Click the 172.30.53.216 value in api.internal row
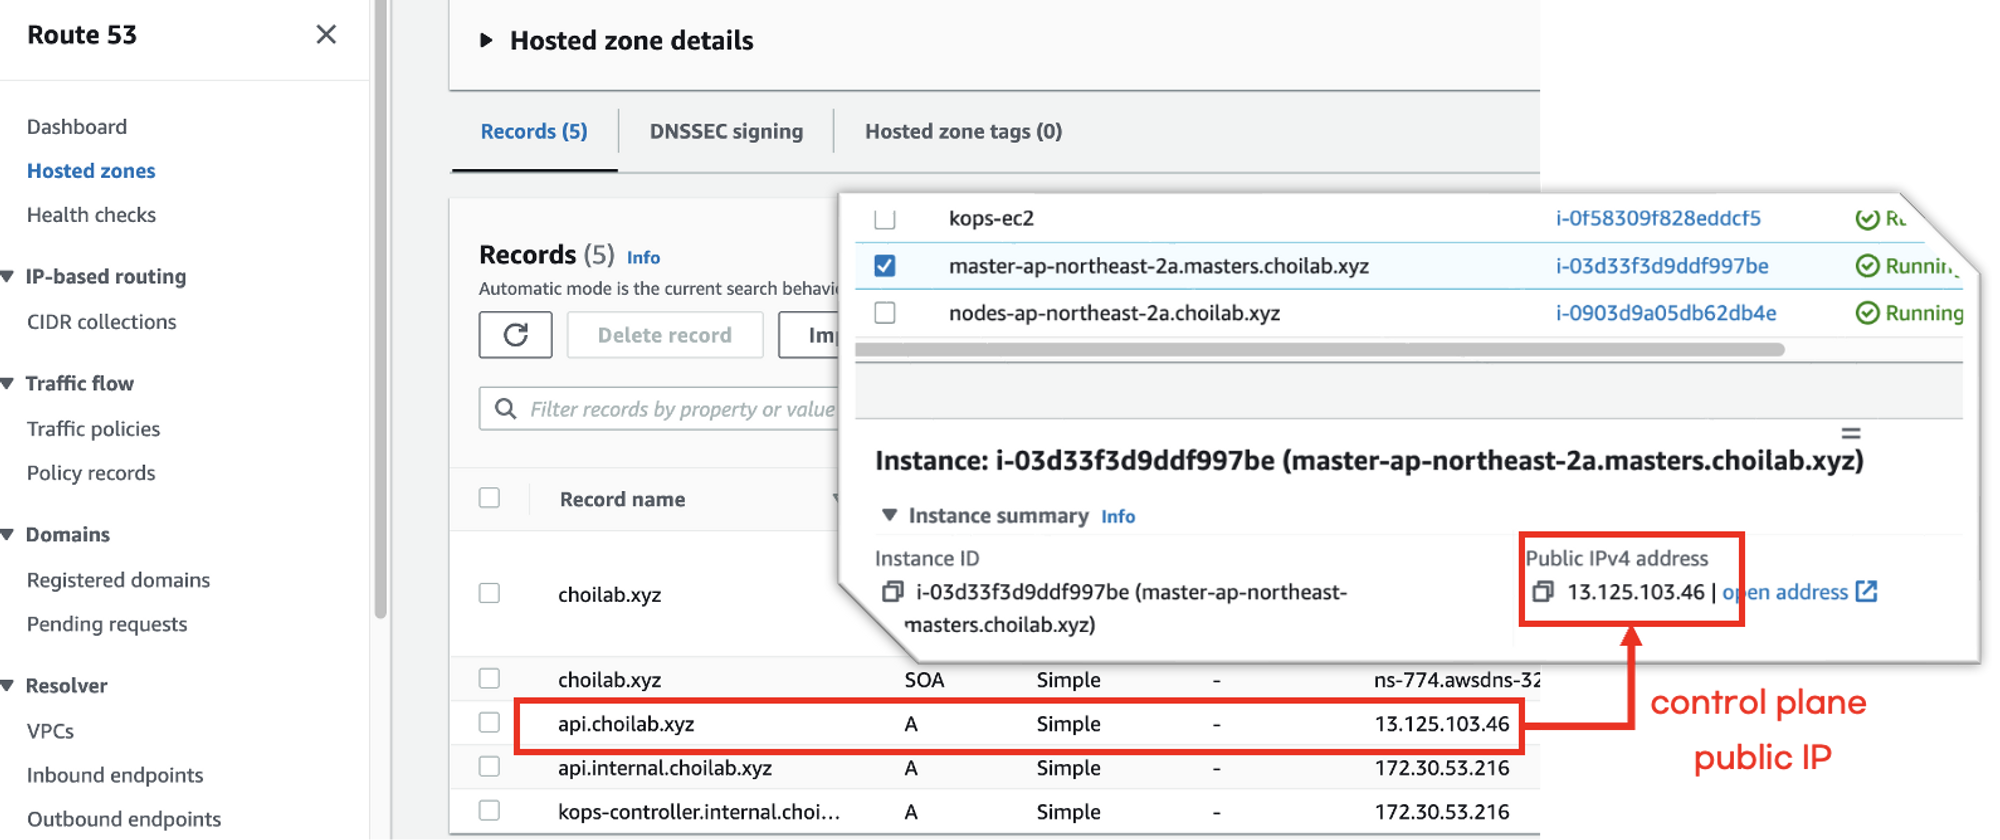The image size is (2000, 840). click(1442, 768)
